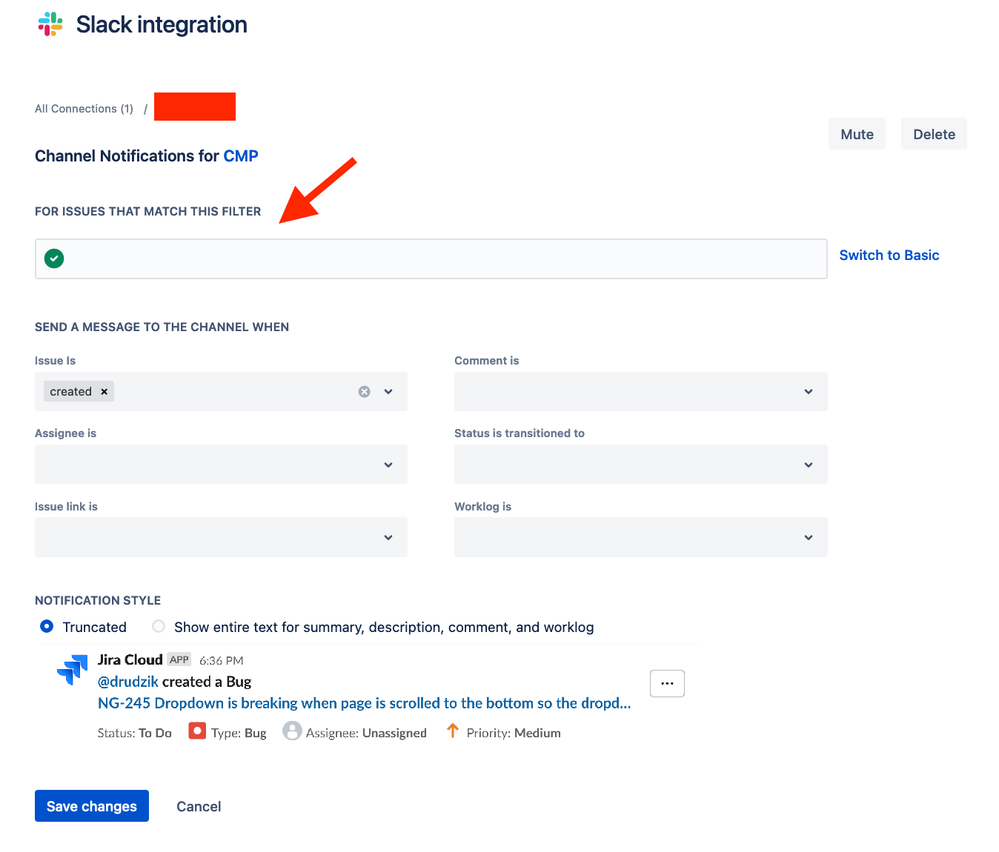Expand the Issue Is dropdown arrow

[389, 392]
